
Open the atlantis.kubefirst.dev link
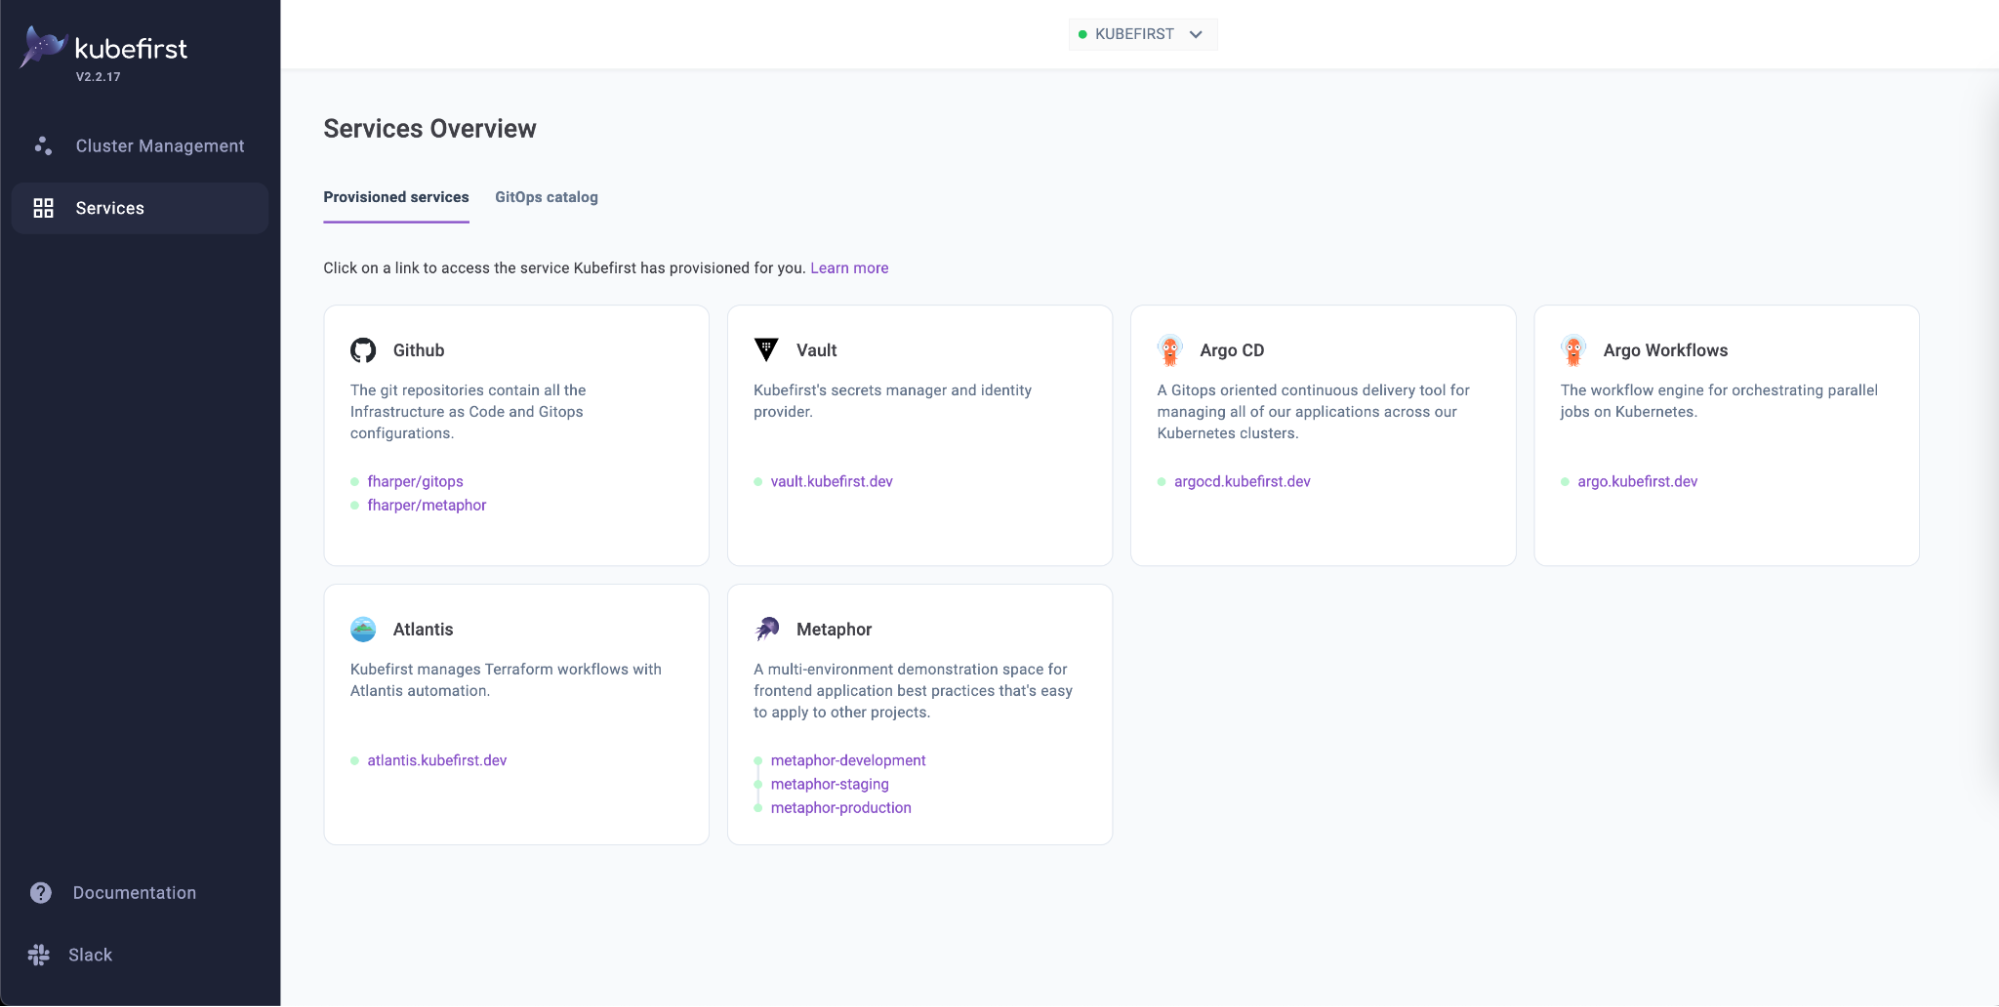437,760
